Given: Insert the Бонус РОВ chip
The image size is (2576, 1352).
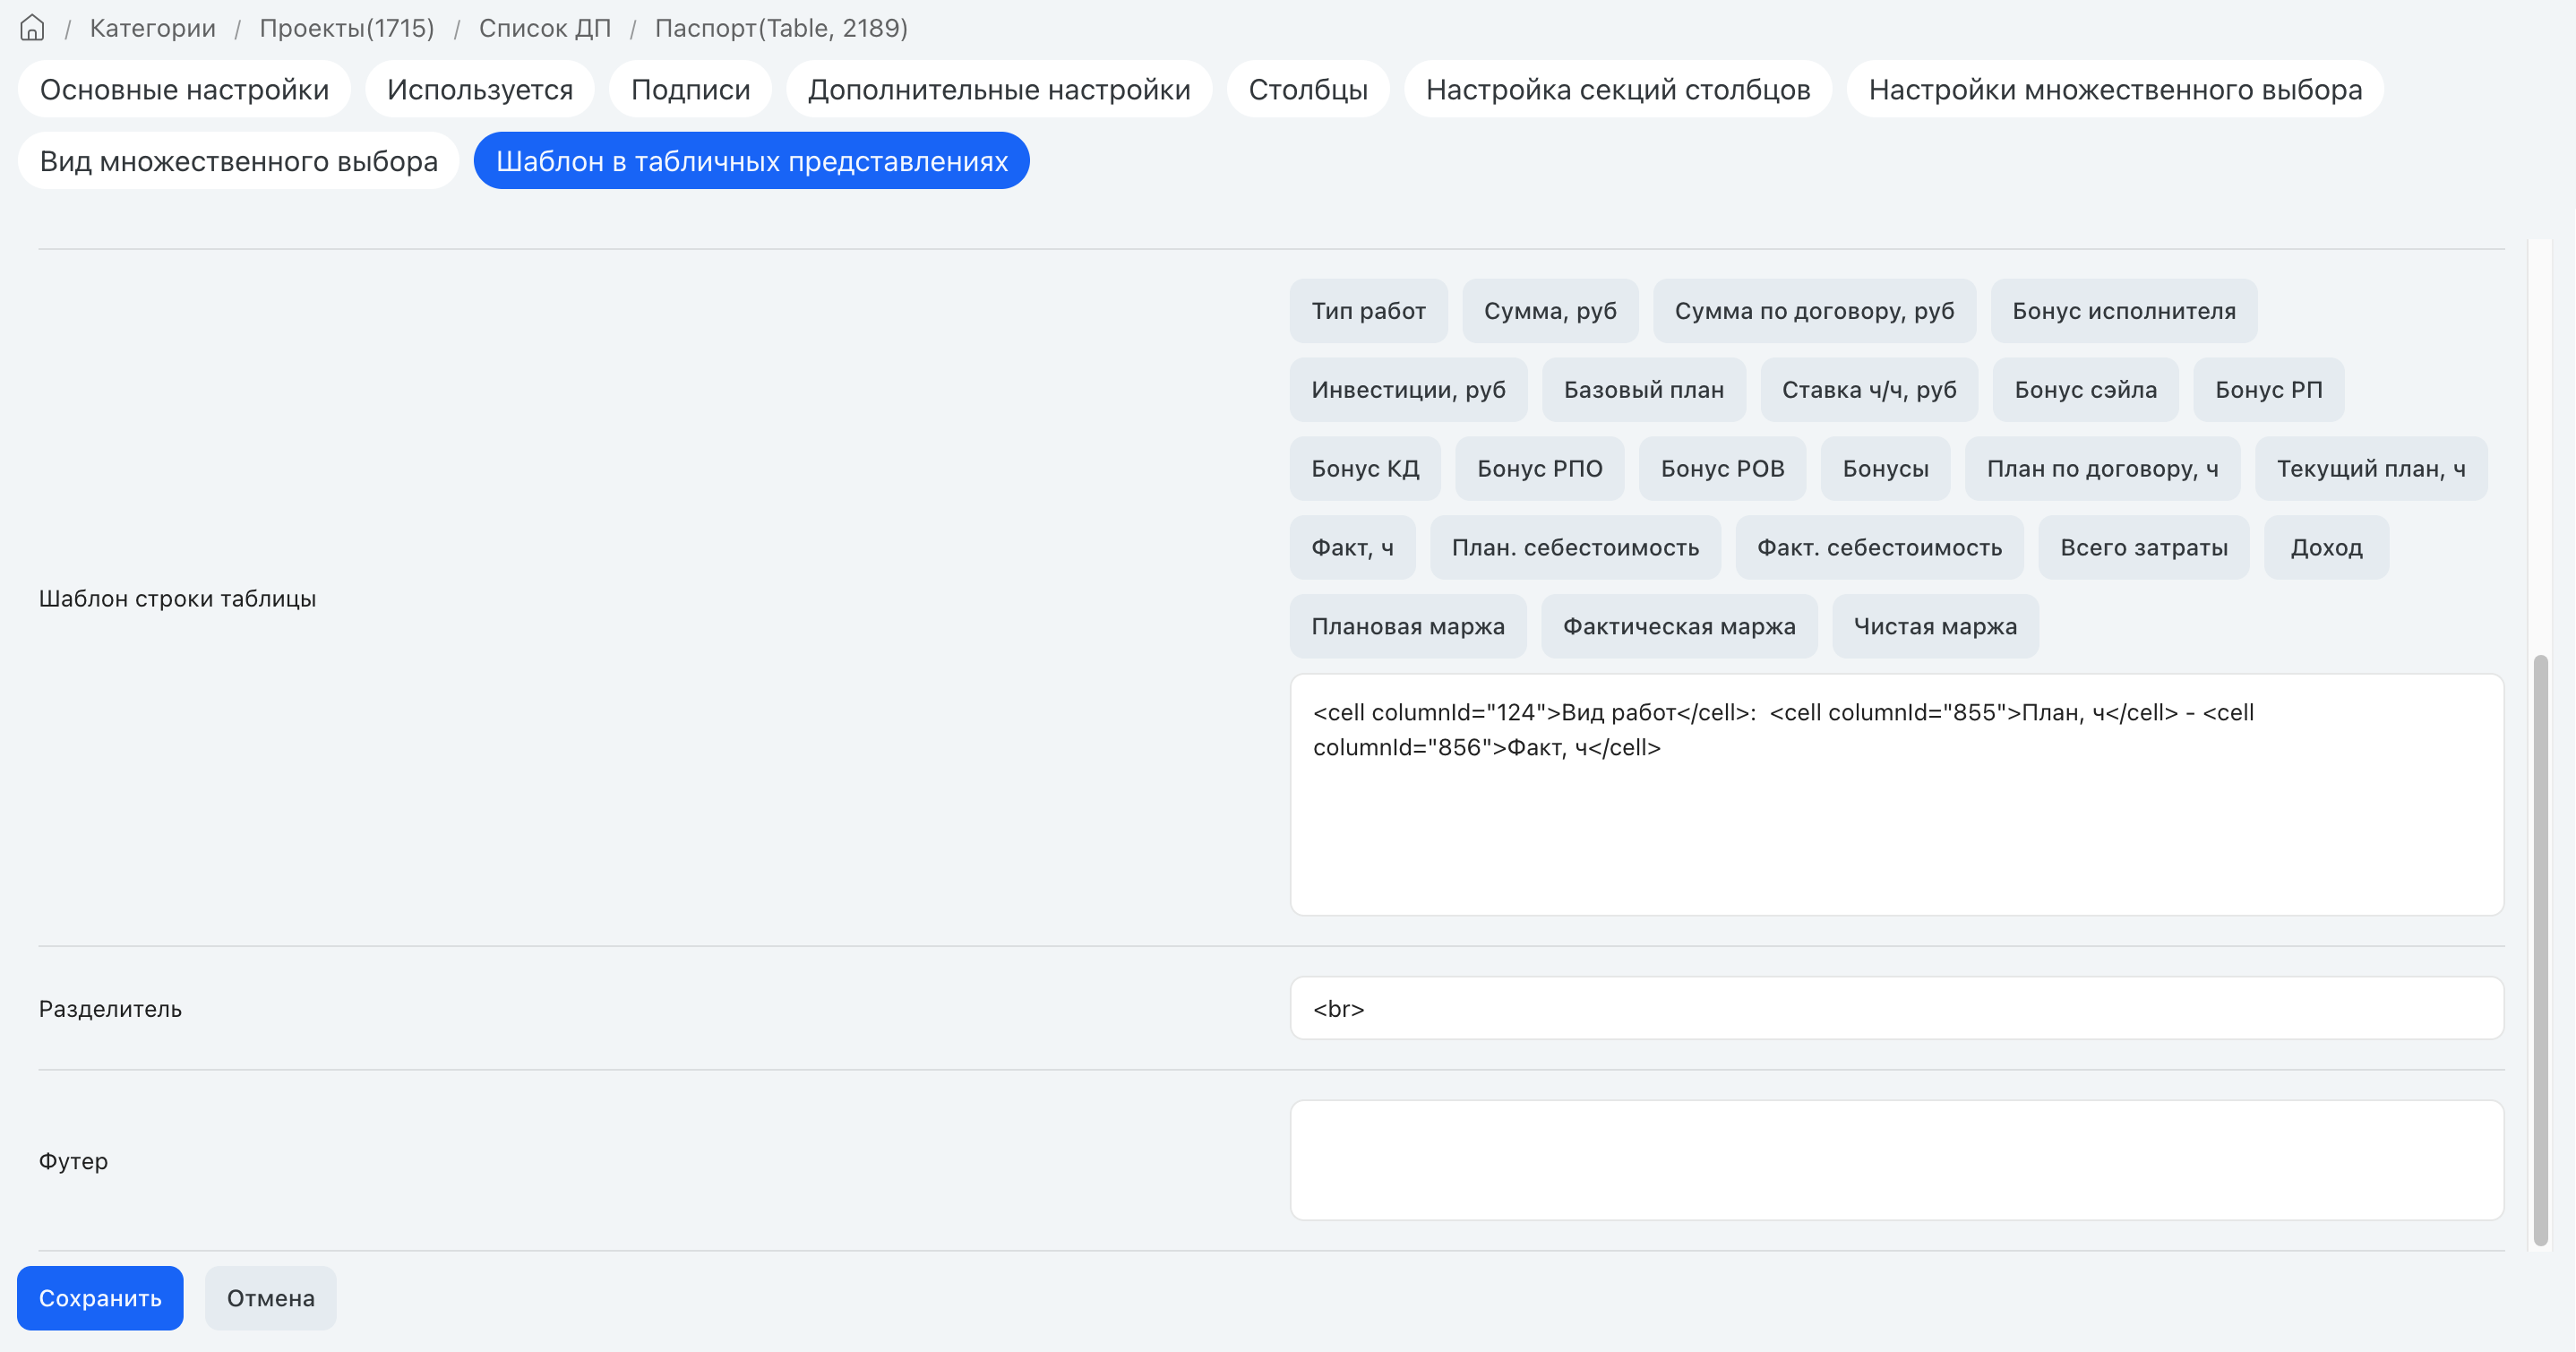Looking at the screenshot, I should [x=1722, y=469].
